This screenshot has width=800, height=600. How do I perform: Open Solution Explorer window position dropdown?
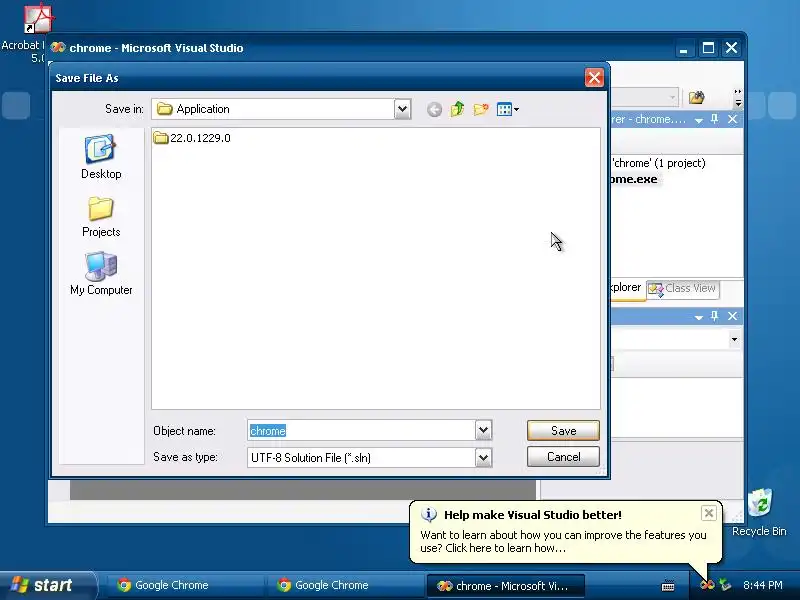pos(698,120)
